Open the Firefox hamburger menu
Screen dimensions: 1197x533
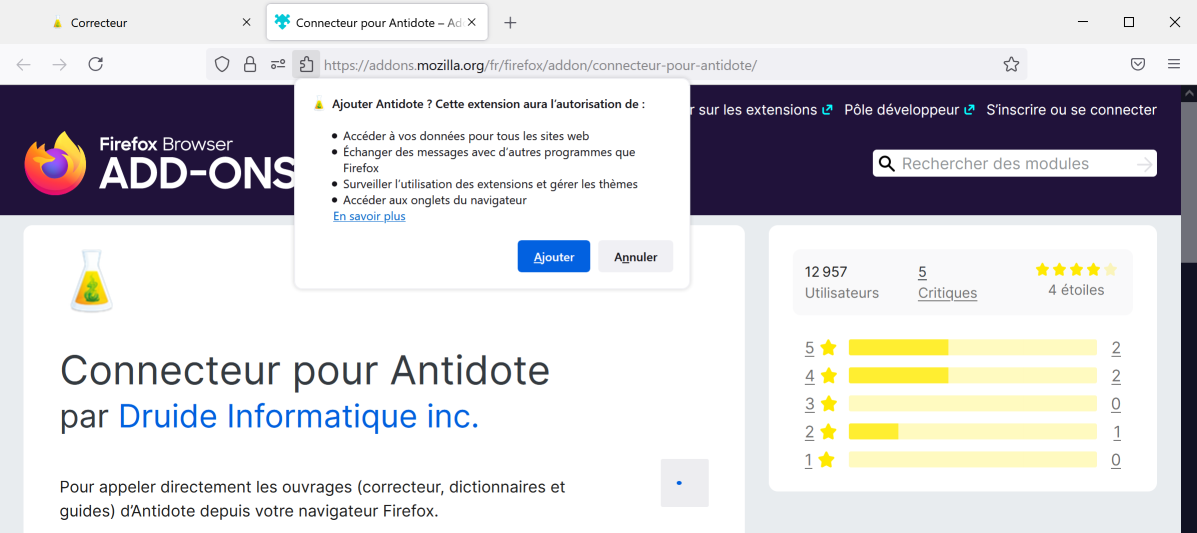[x=1174, y=64]
